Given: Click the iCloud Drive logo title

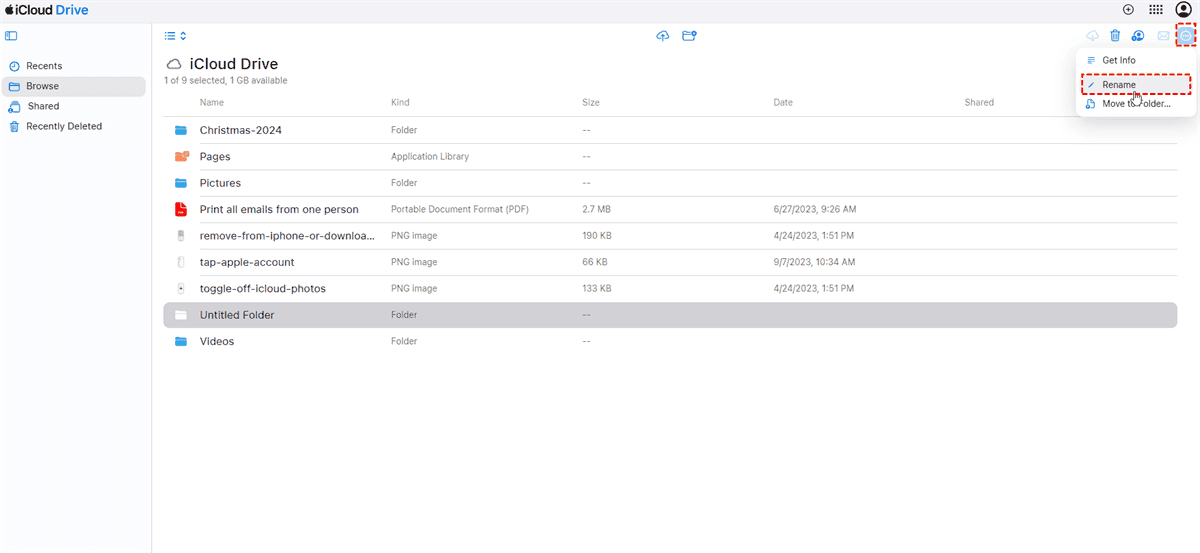Looking at the screenshot, I should point(46,9).
